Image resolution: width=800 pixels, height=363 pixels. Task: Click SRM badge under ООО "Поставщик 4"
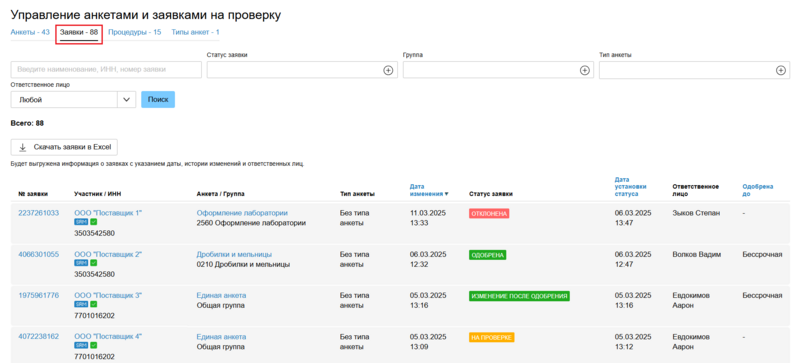click(81, 346)
